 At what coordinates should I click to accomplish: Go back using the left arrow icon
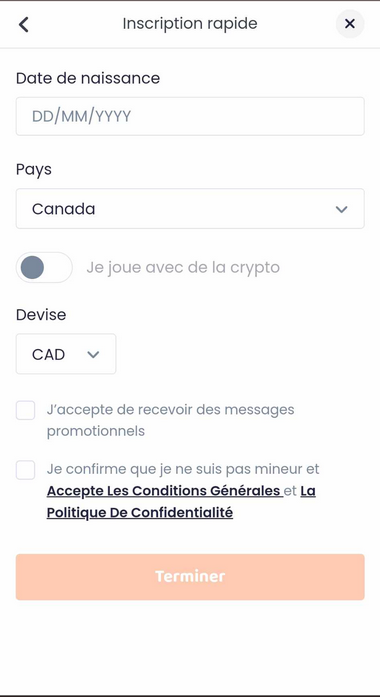click(24, 24)
